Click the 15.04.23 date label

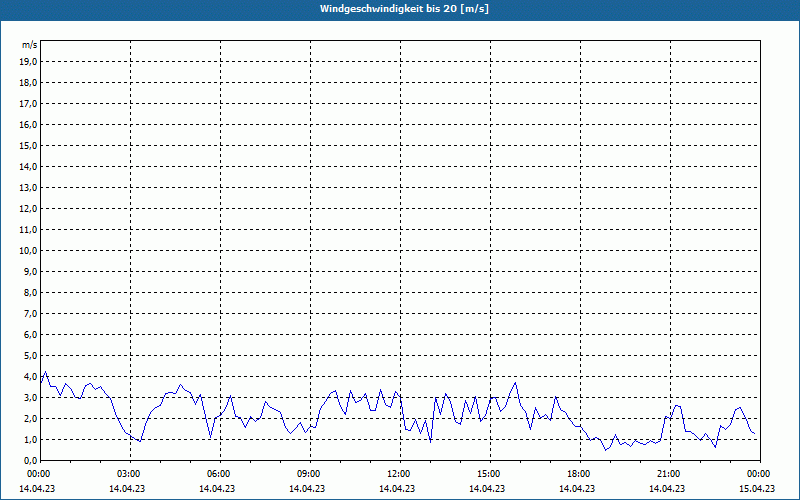click(x=757, y=489)
